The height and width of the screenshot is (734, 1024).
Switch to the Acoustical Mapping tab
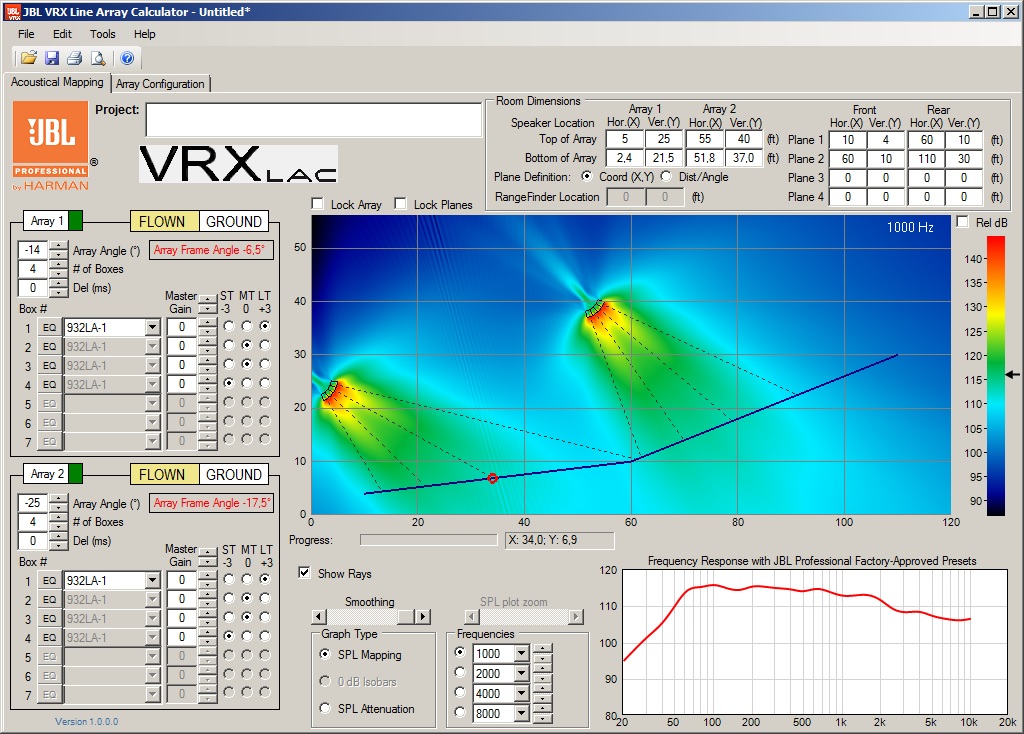pyautogui.click(x=57, y=82)
